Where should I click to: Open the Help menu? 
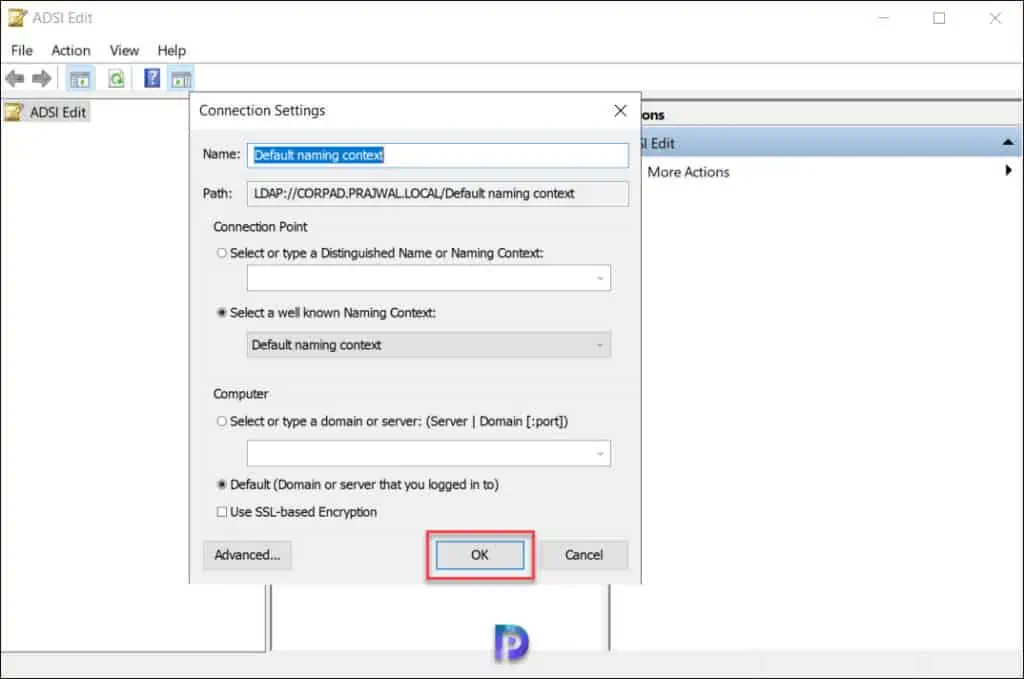click(x=171, y=50)
